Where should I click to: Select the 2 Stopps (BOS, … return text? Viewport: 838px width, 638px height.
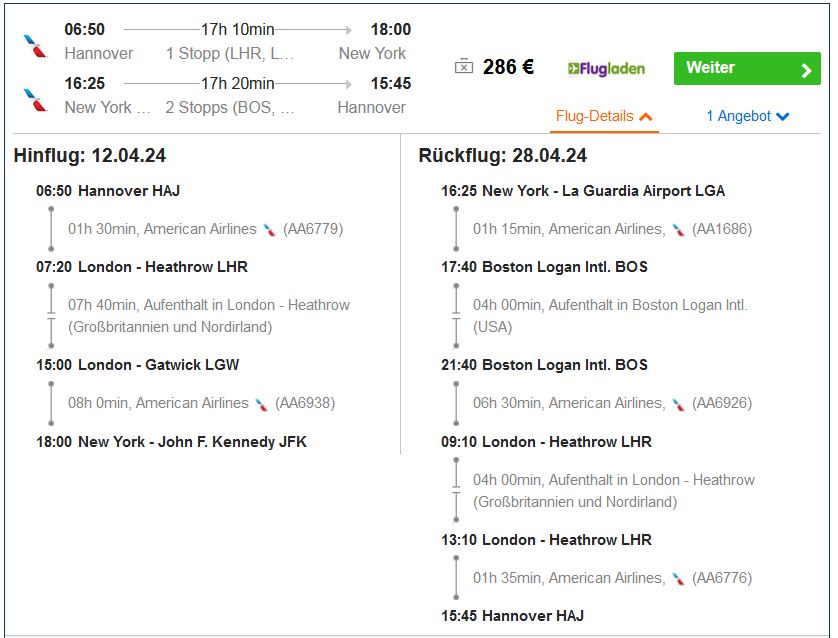(230, 107)
